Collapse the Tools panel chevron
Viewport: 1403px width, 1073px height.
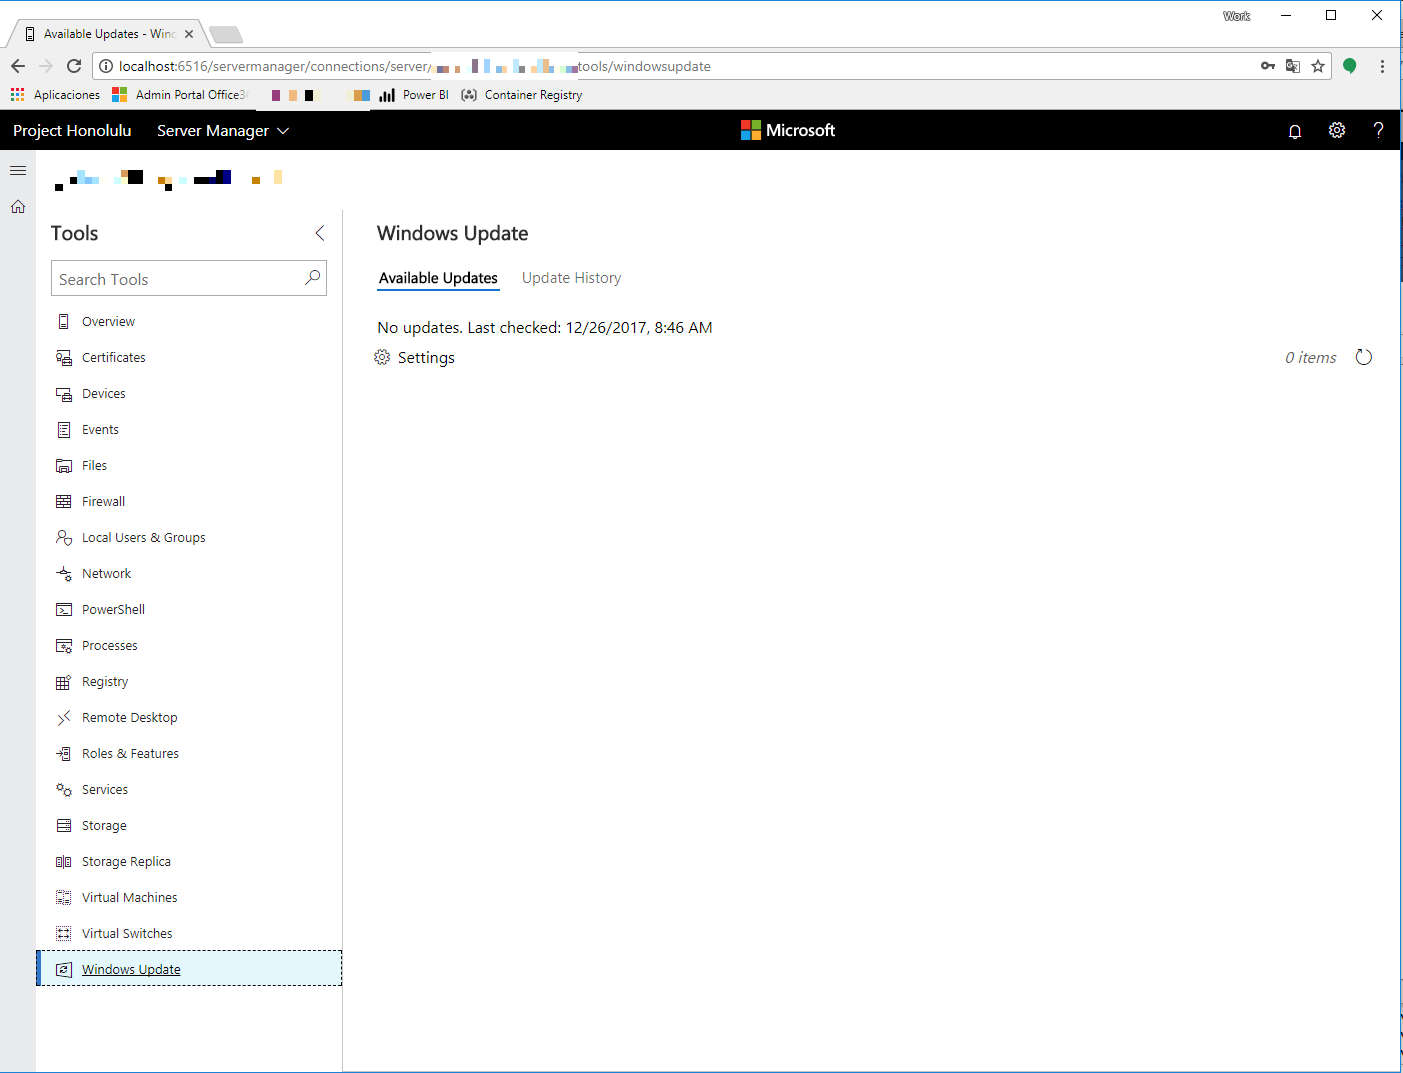click(320, 233)
